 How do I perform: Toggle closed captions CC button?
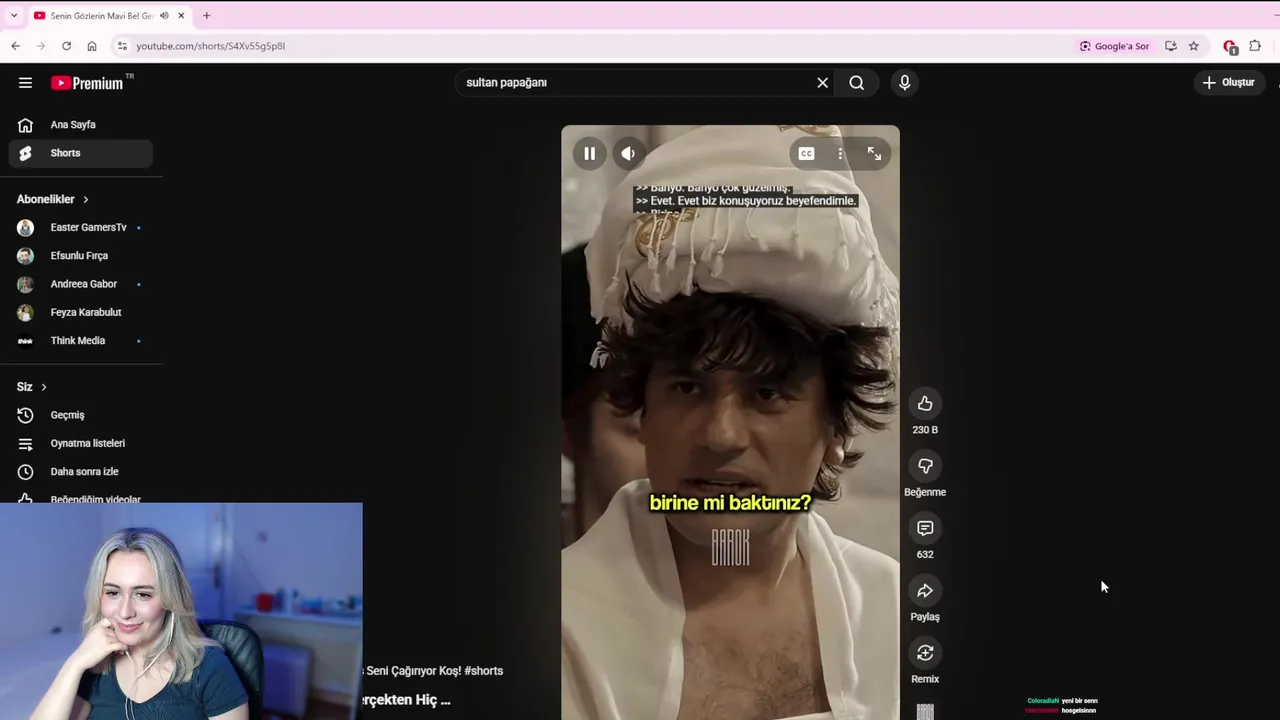tap(806, 153)
